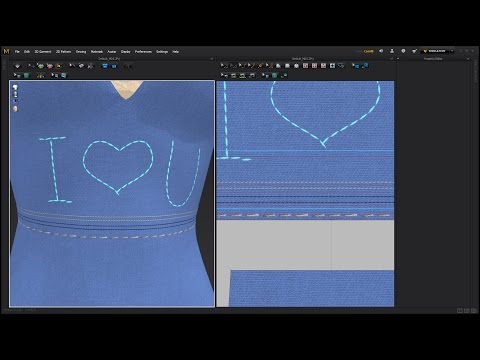The width and height of the screenshot is (480, 360).
Task: Open the Settings menu
Action: [x=162, y=52]
